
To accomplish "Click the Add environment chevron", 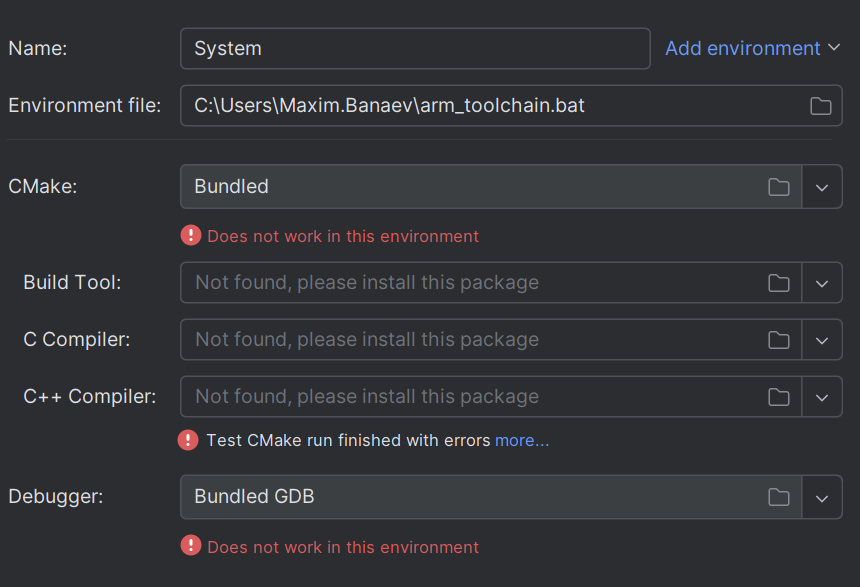I will (833, 48).
